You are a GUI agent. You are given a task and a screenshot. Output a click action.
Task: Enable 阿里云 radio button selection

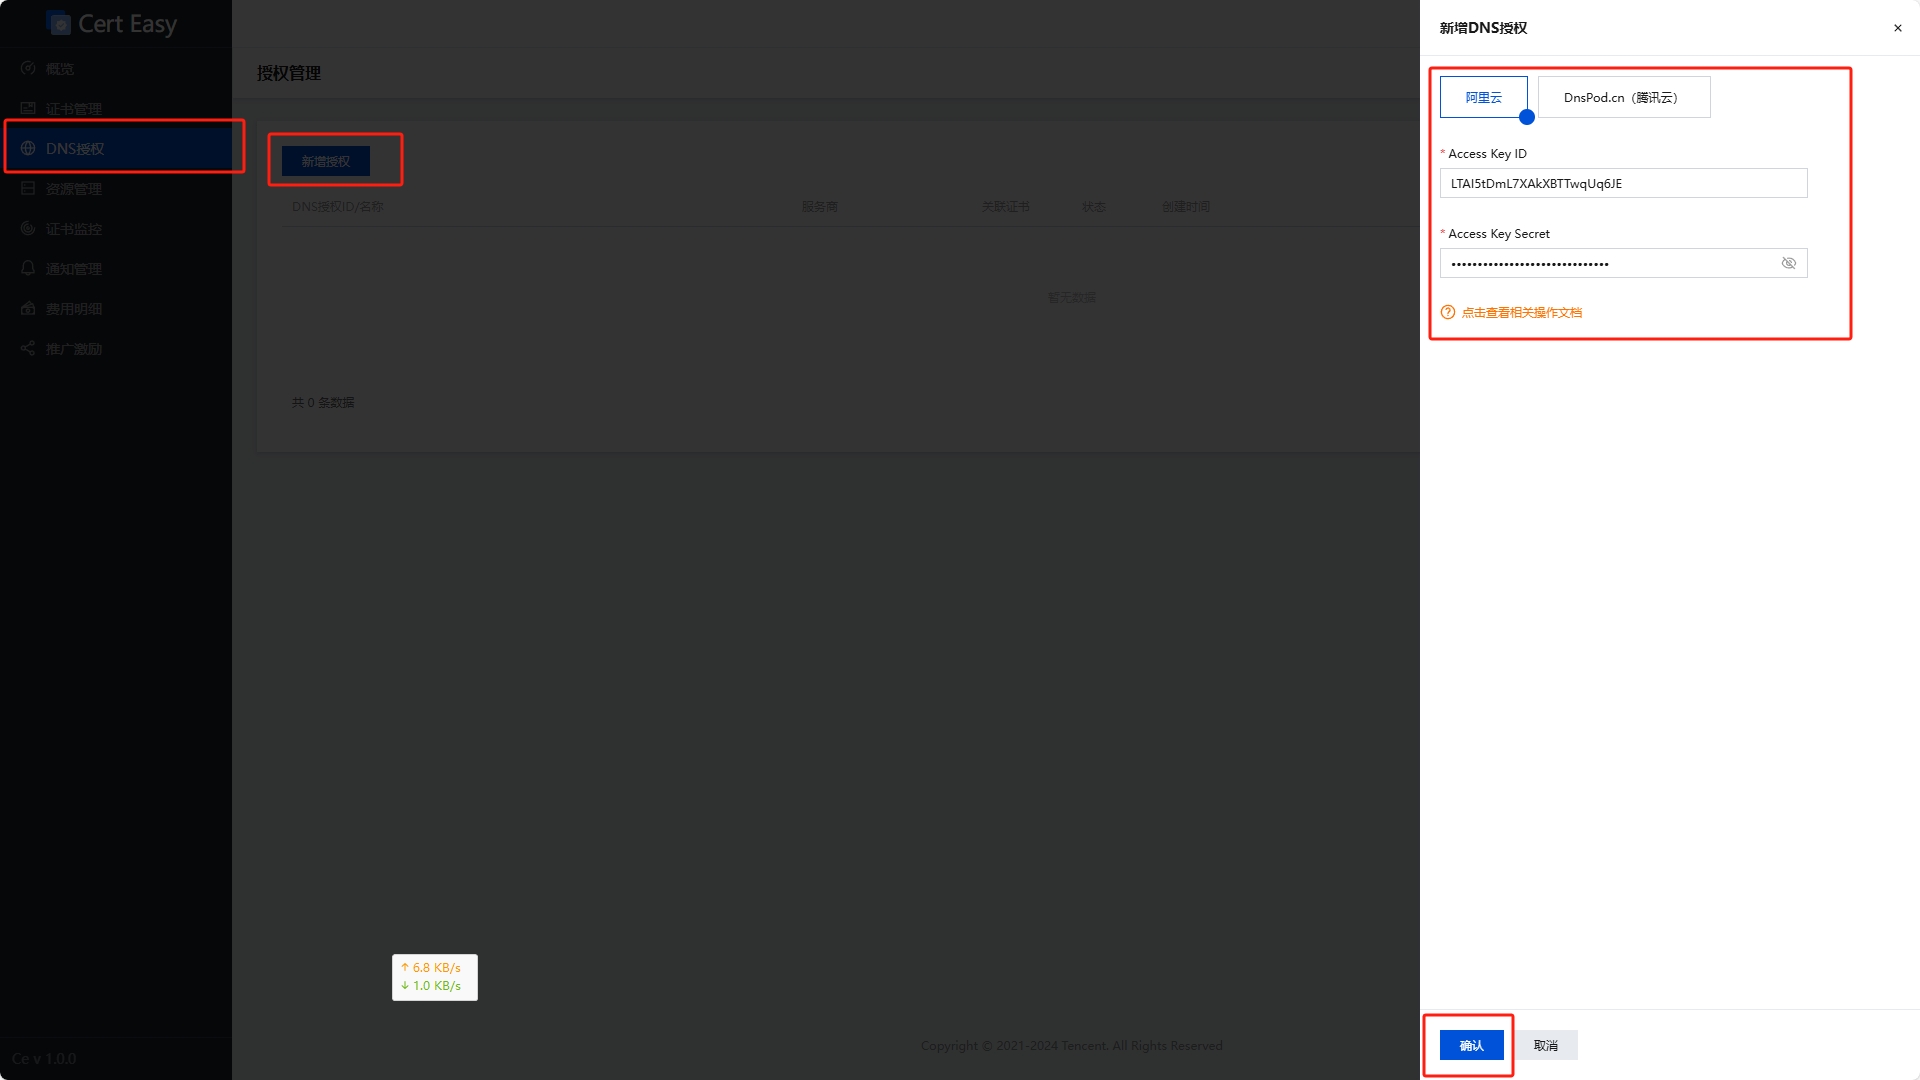(x=1484, y=96)
